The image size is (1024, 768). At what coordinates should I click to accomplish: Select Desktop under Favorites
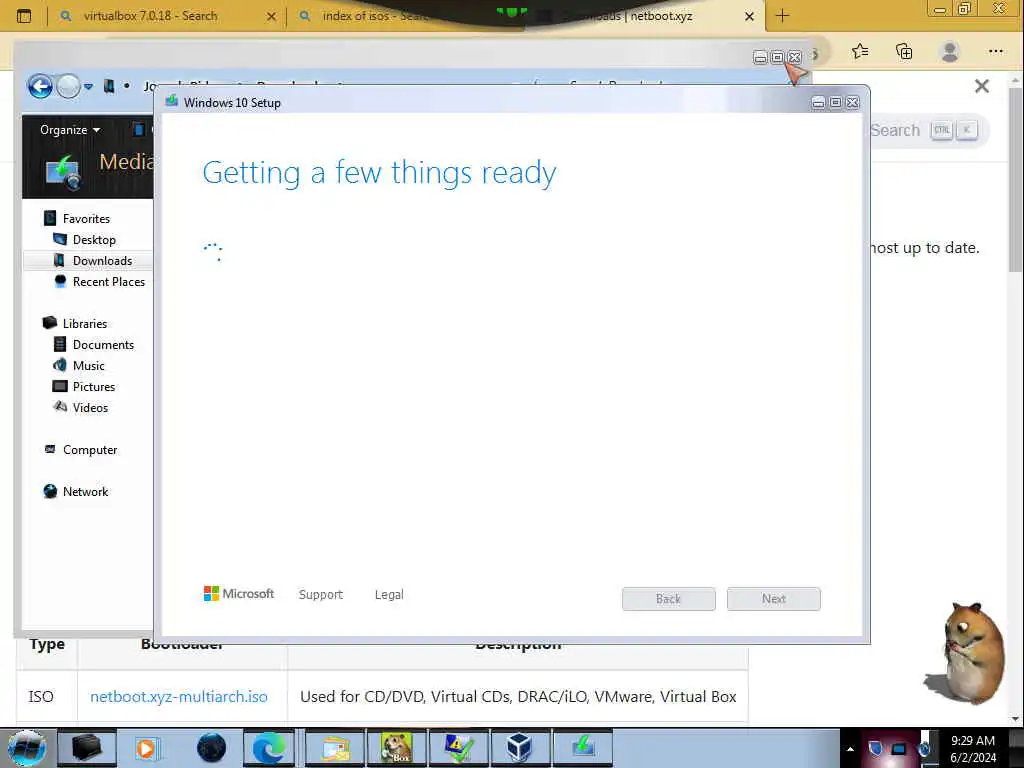click(94, 240)
